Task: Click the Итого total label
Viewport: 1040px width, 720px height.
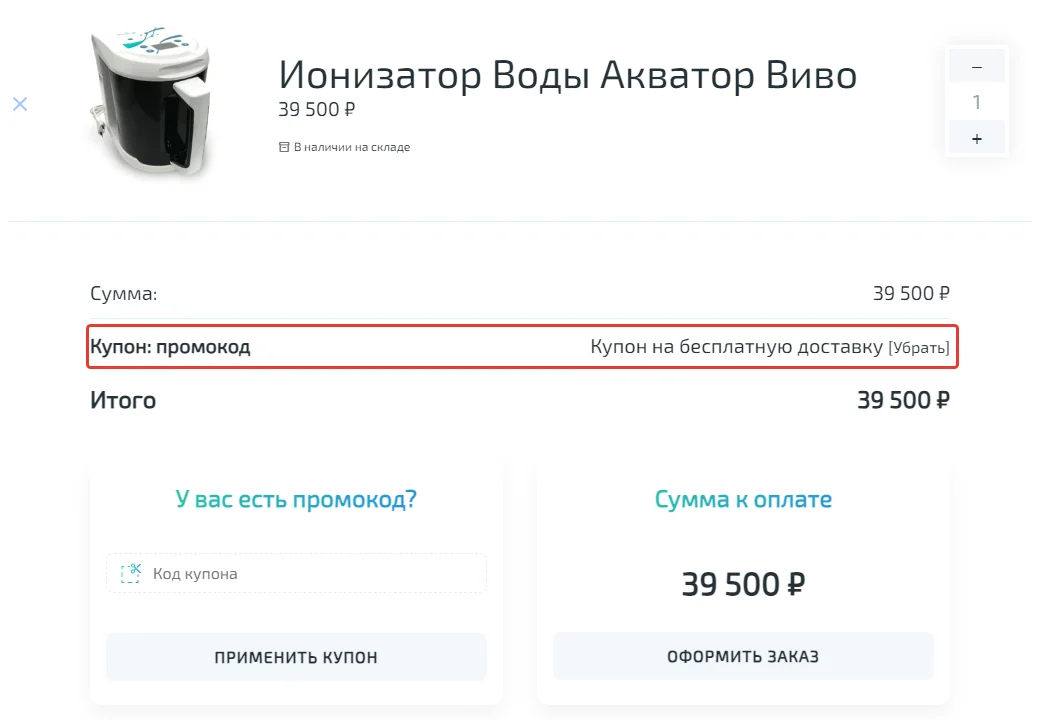Action: (x=122, y=400)
